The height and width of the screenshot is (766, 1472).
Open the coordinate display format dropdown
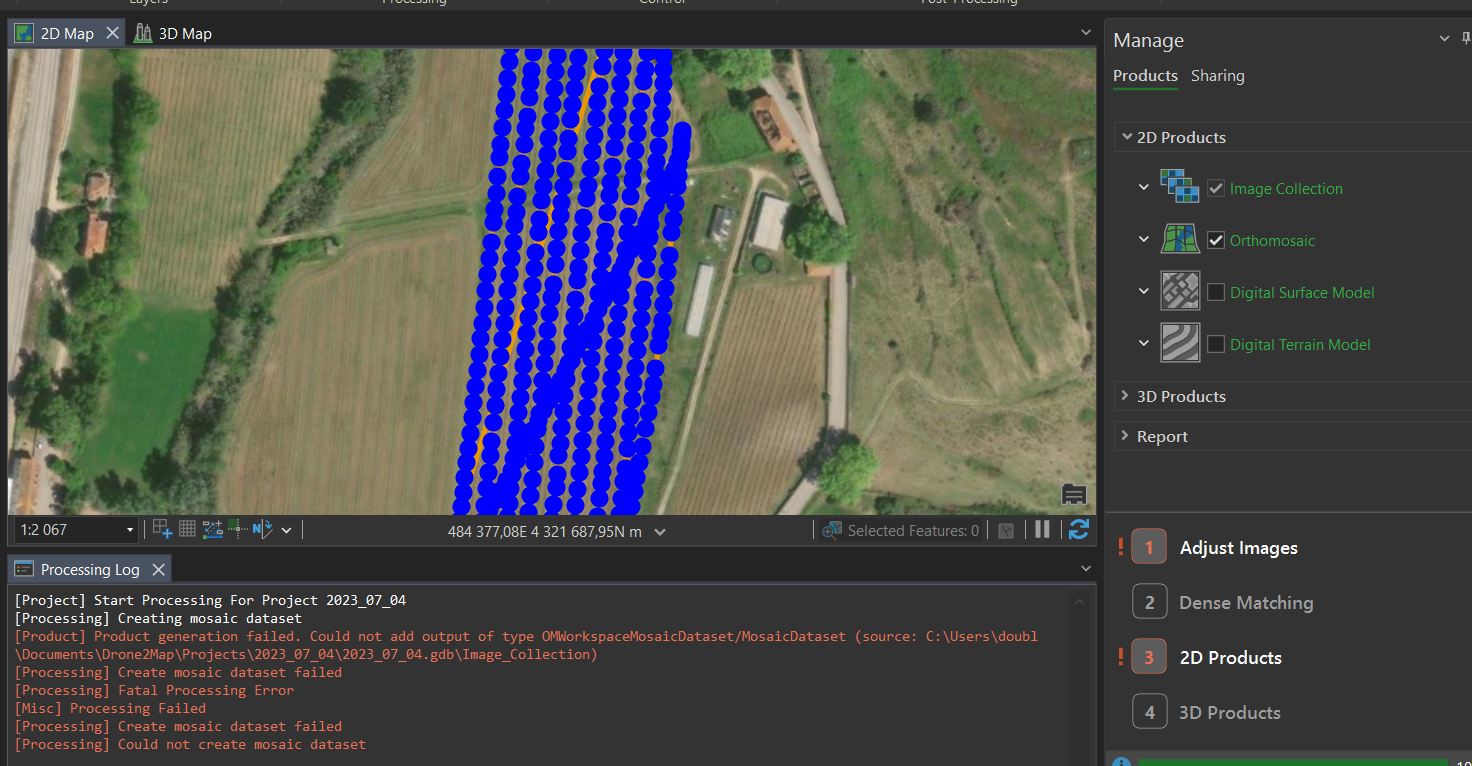(x=660, y=531)
